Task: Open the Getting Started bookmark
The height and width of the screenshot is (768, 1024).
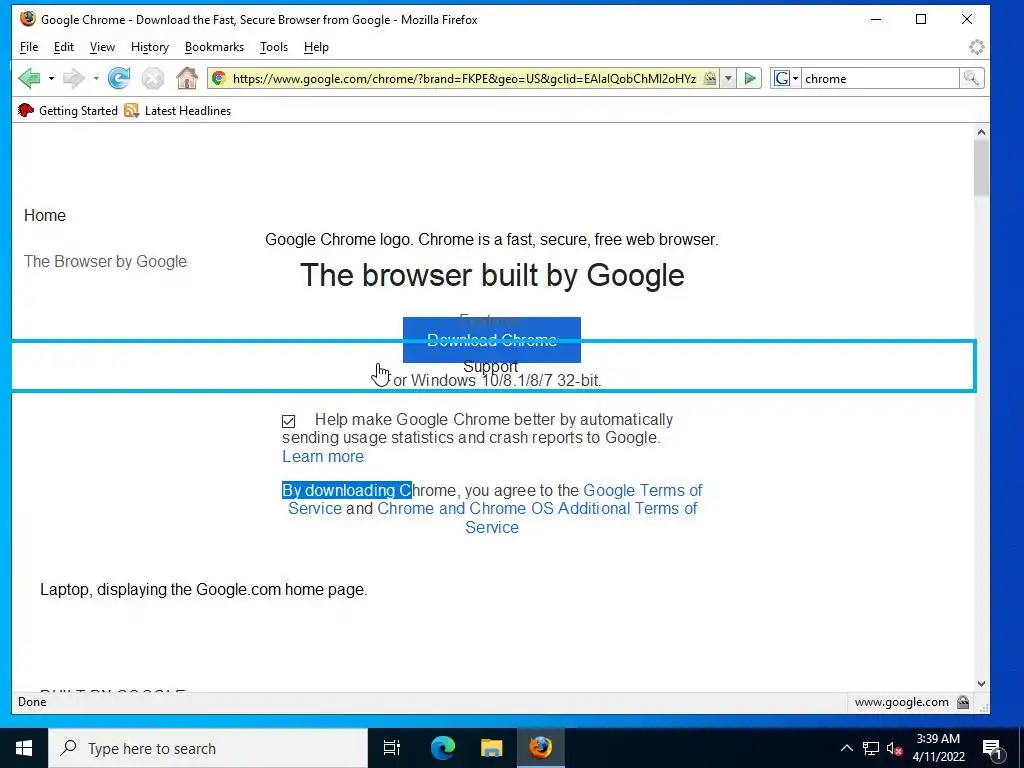Action: 68,110
